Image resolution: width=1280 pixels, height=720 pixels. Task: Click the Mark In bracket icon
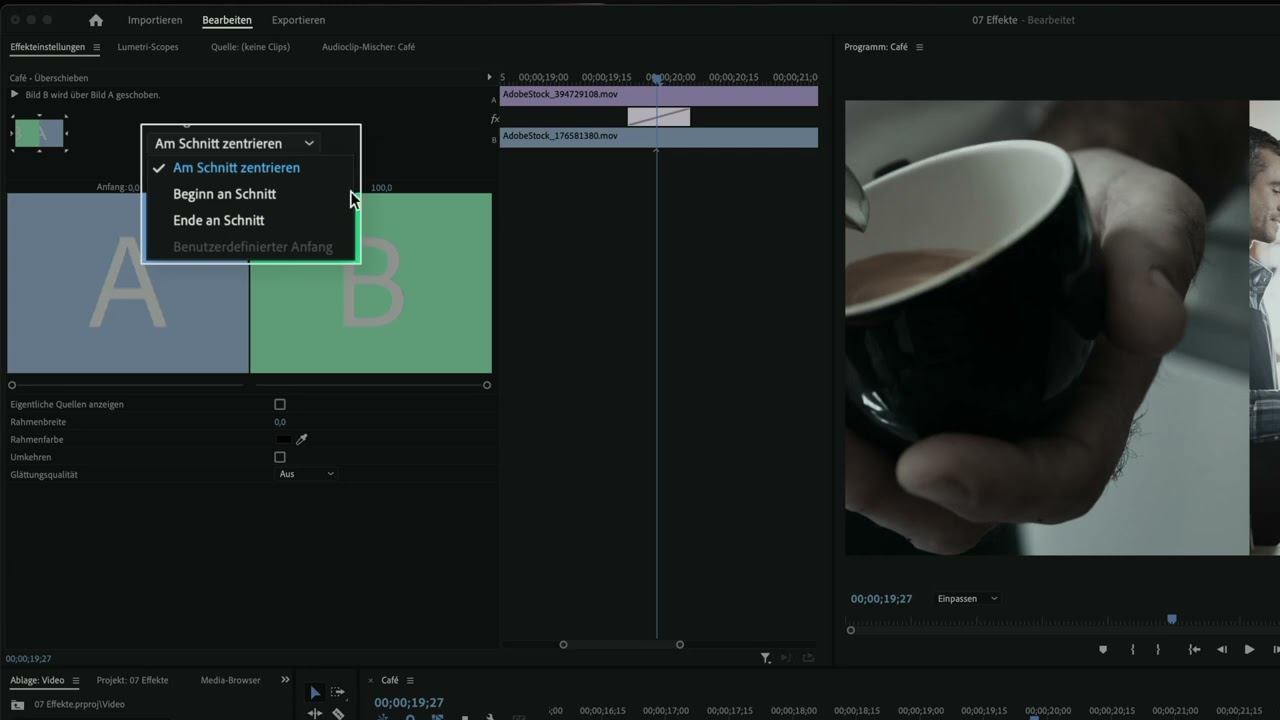(1132, 649)
